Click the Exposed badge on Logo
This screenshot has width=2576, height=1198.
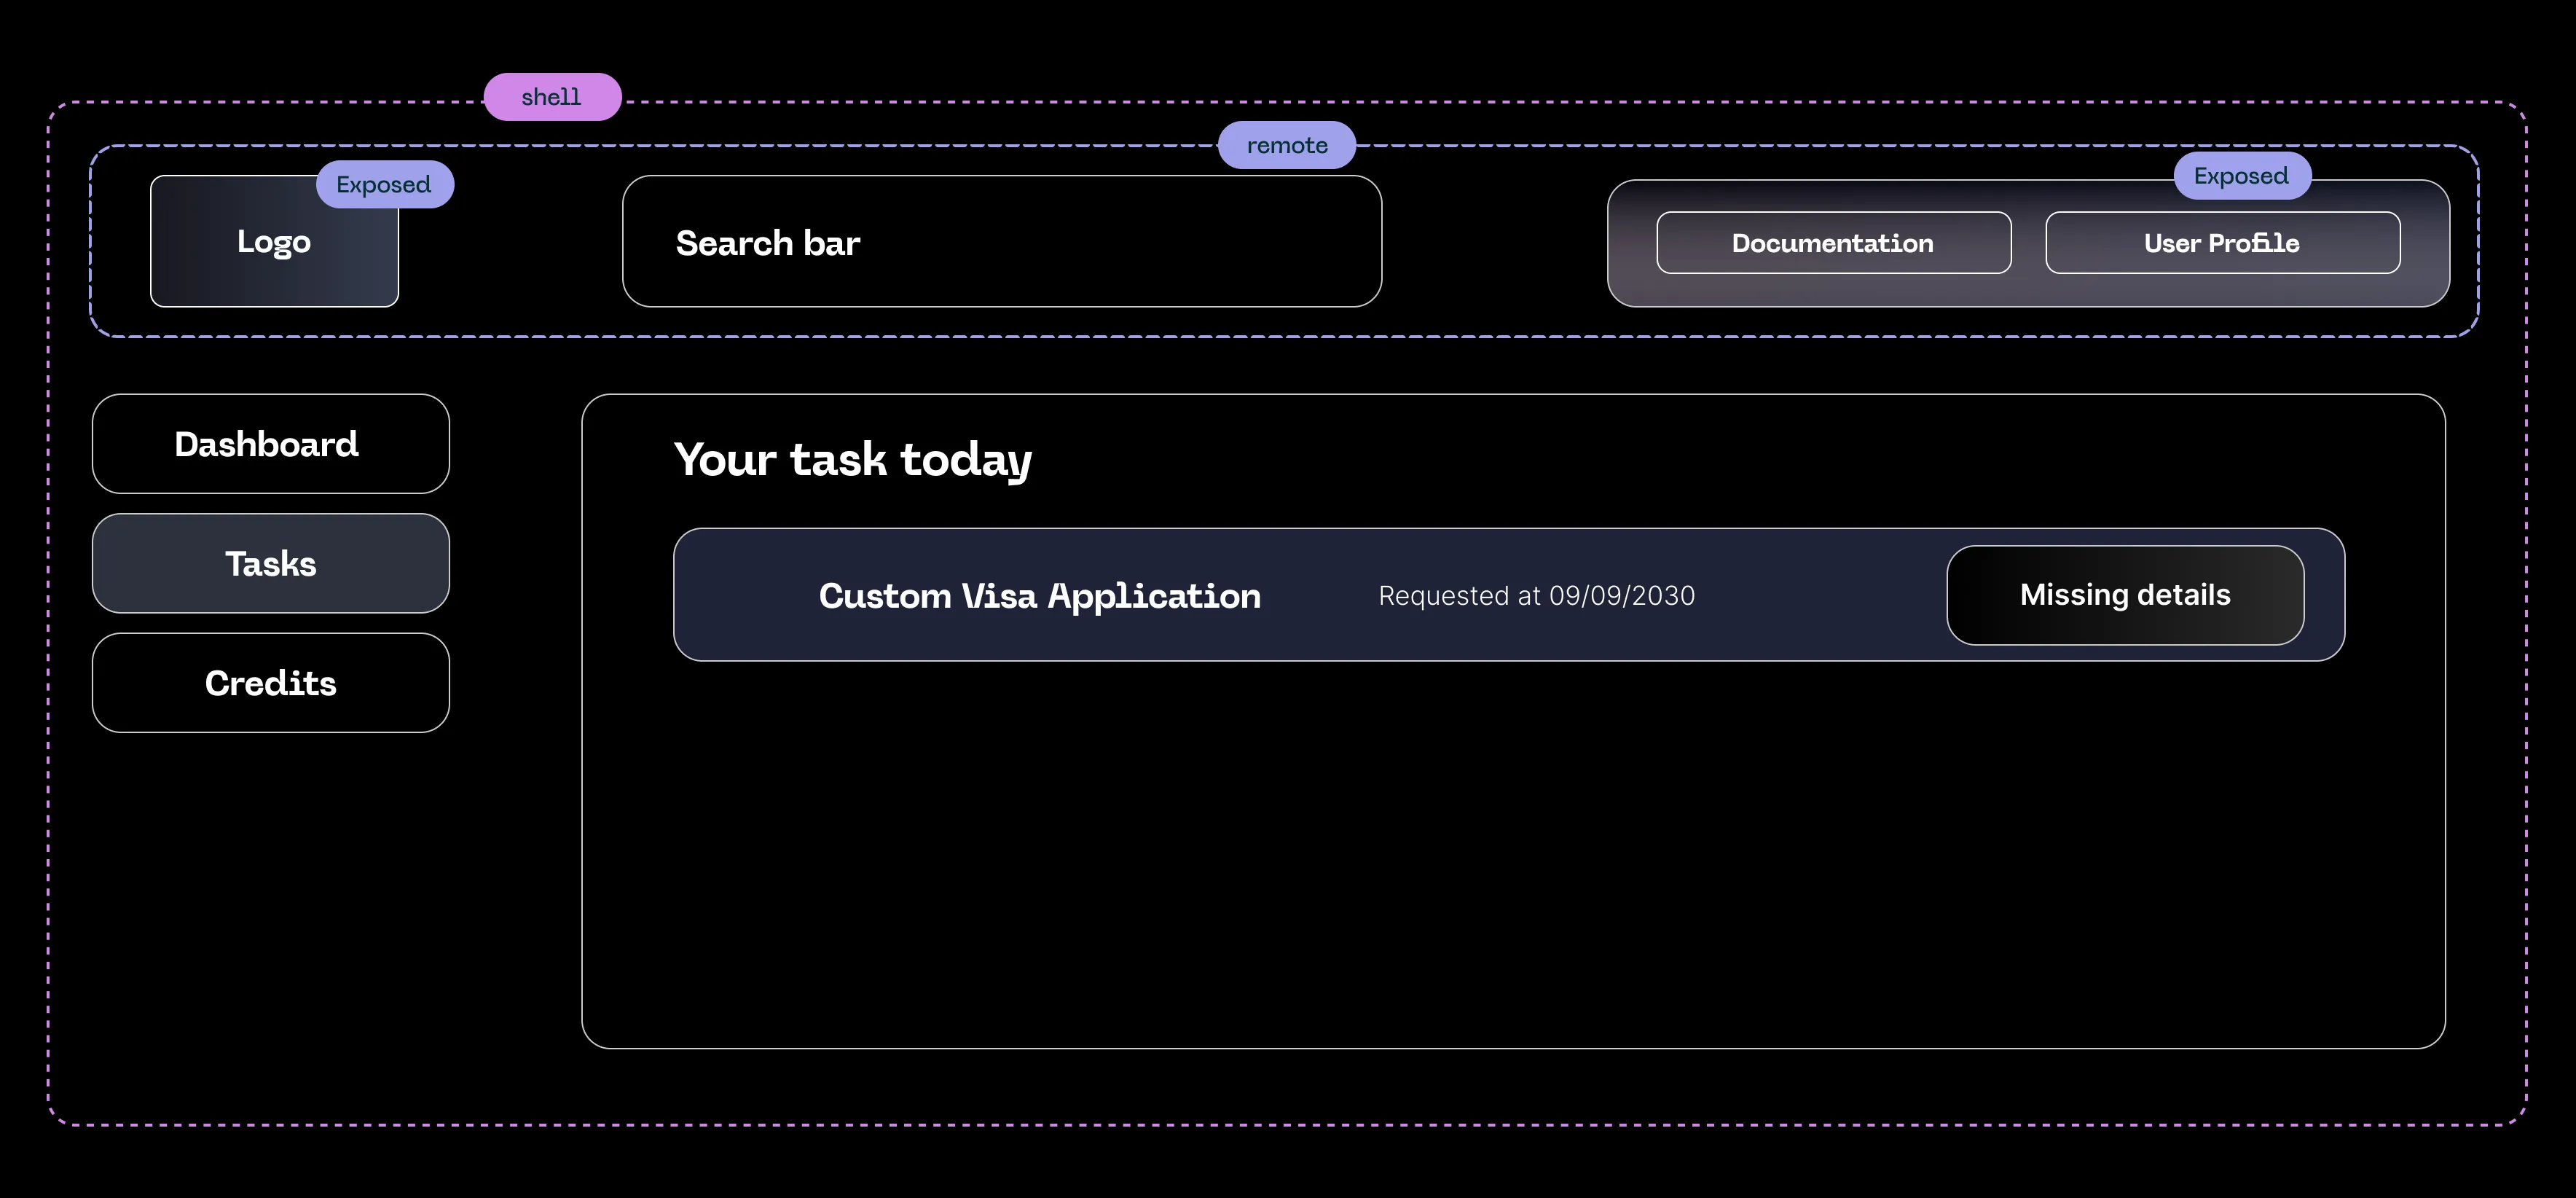point(384,185)
